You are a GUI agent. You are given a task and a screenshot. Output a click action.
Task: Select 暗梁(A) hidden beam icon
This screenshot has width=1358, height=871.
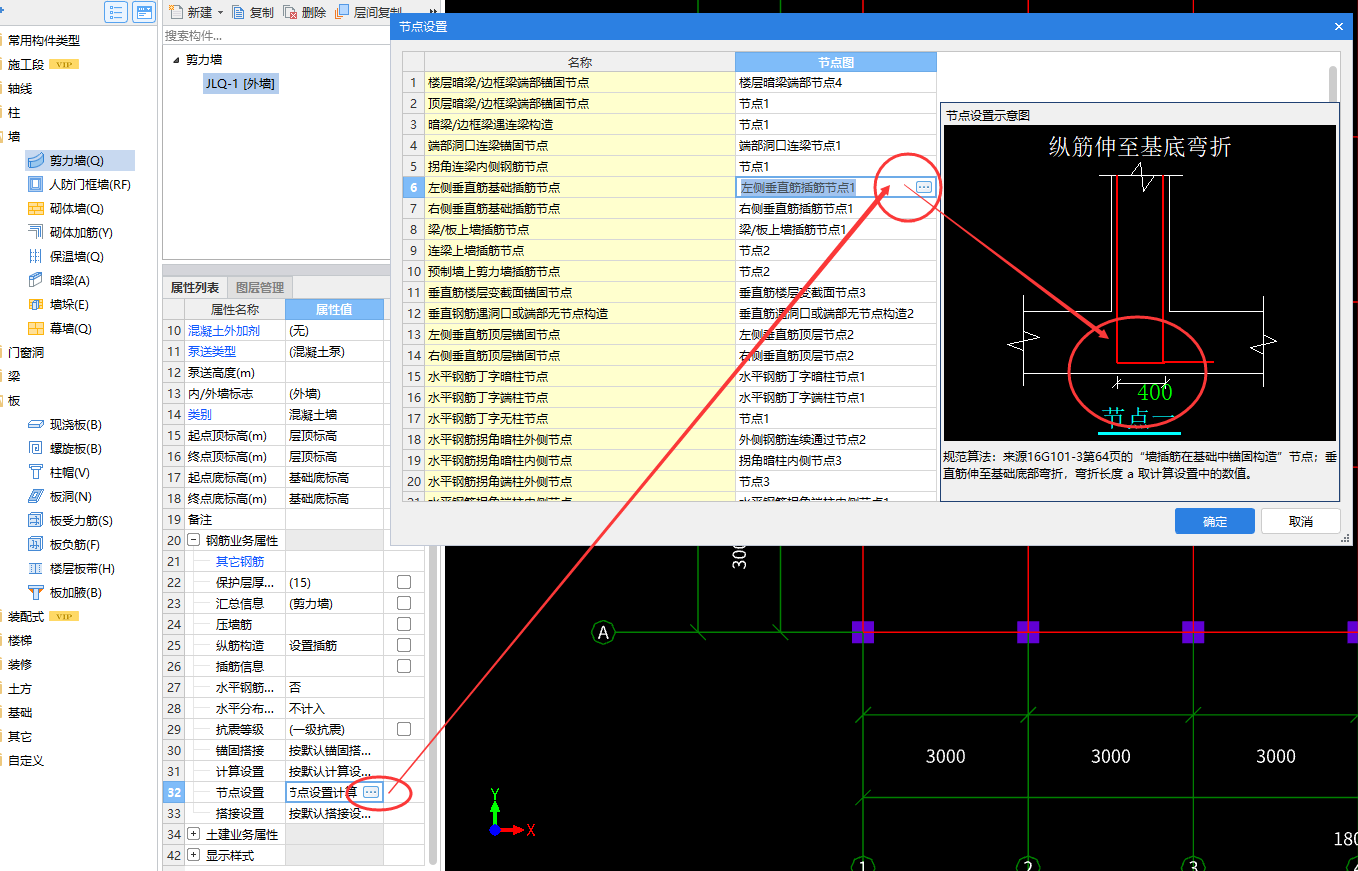coord(36,280)
